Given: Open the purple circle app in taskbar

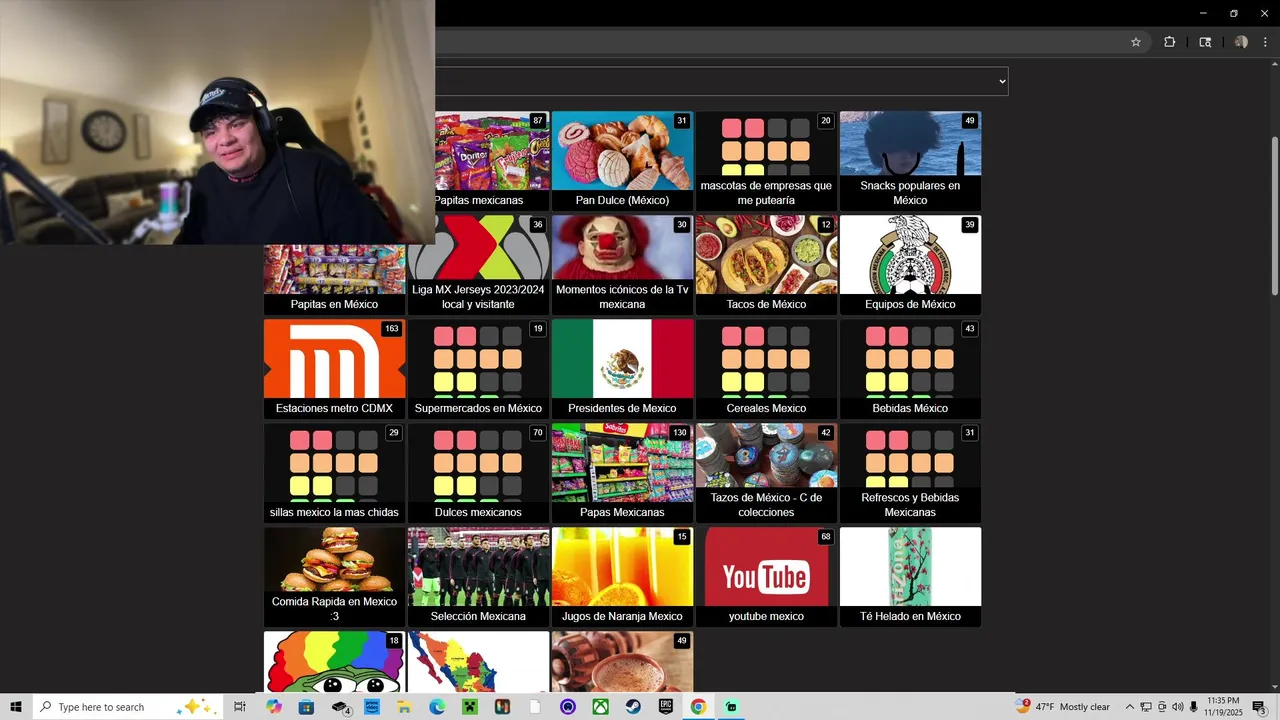Looking at the screenshot, I should tap(568, 707).
